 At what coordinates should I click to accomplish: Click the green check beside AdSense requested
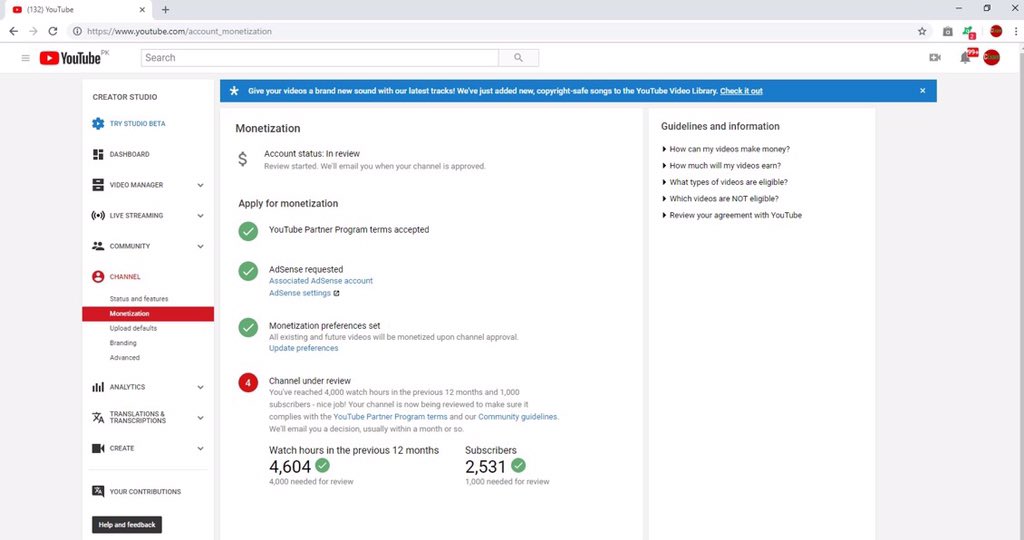[248, 271]
